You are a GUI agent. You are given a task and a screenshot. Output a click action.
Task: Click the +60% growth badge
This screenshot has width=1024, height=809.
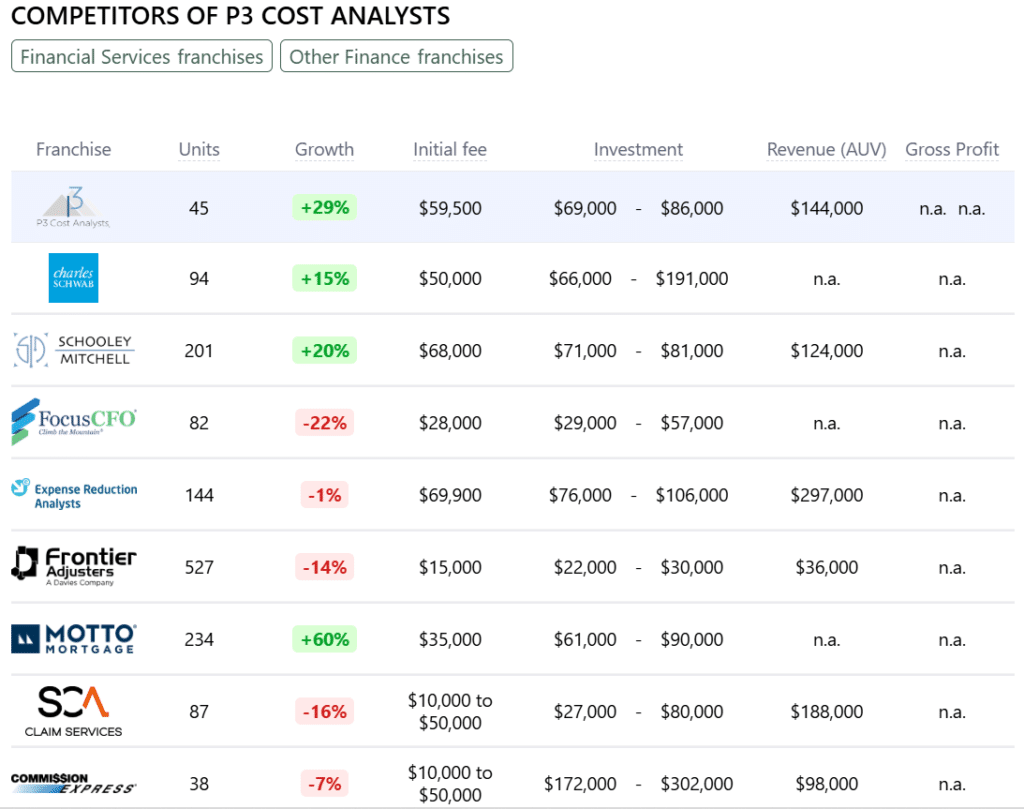325,639
